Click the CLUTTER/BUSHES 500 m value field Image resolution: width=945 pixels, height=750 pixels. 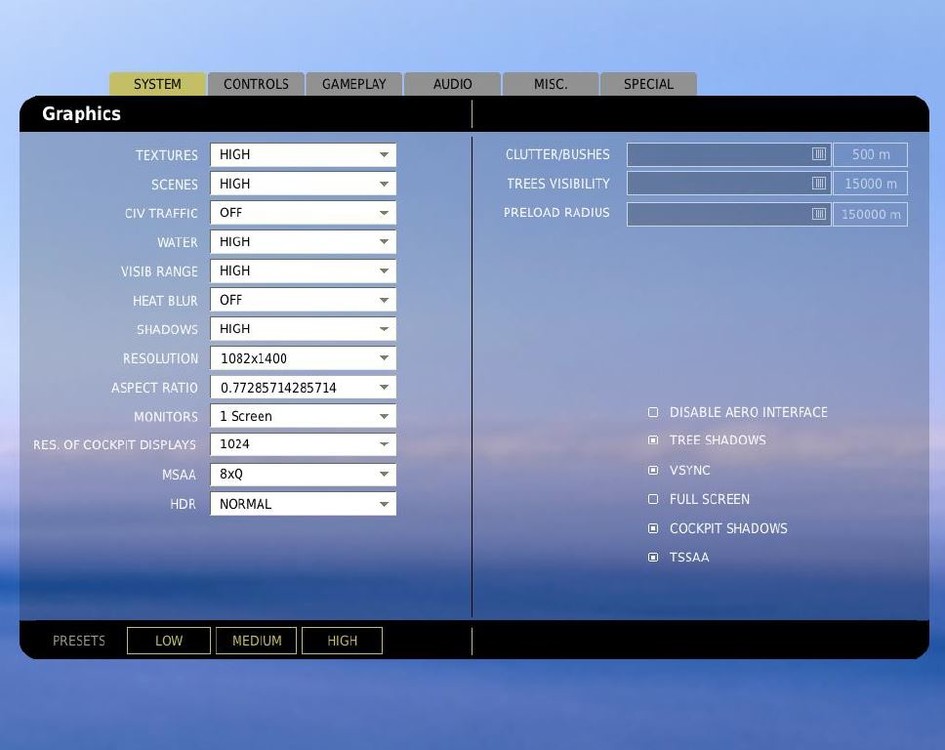click(870, 155)
